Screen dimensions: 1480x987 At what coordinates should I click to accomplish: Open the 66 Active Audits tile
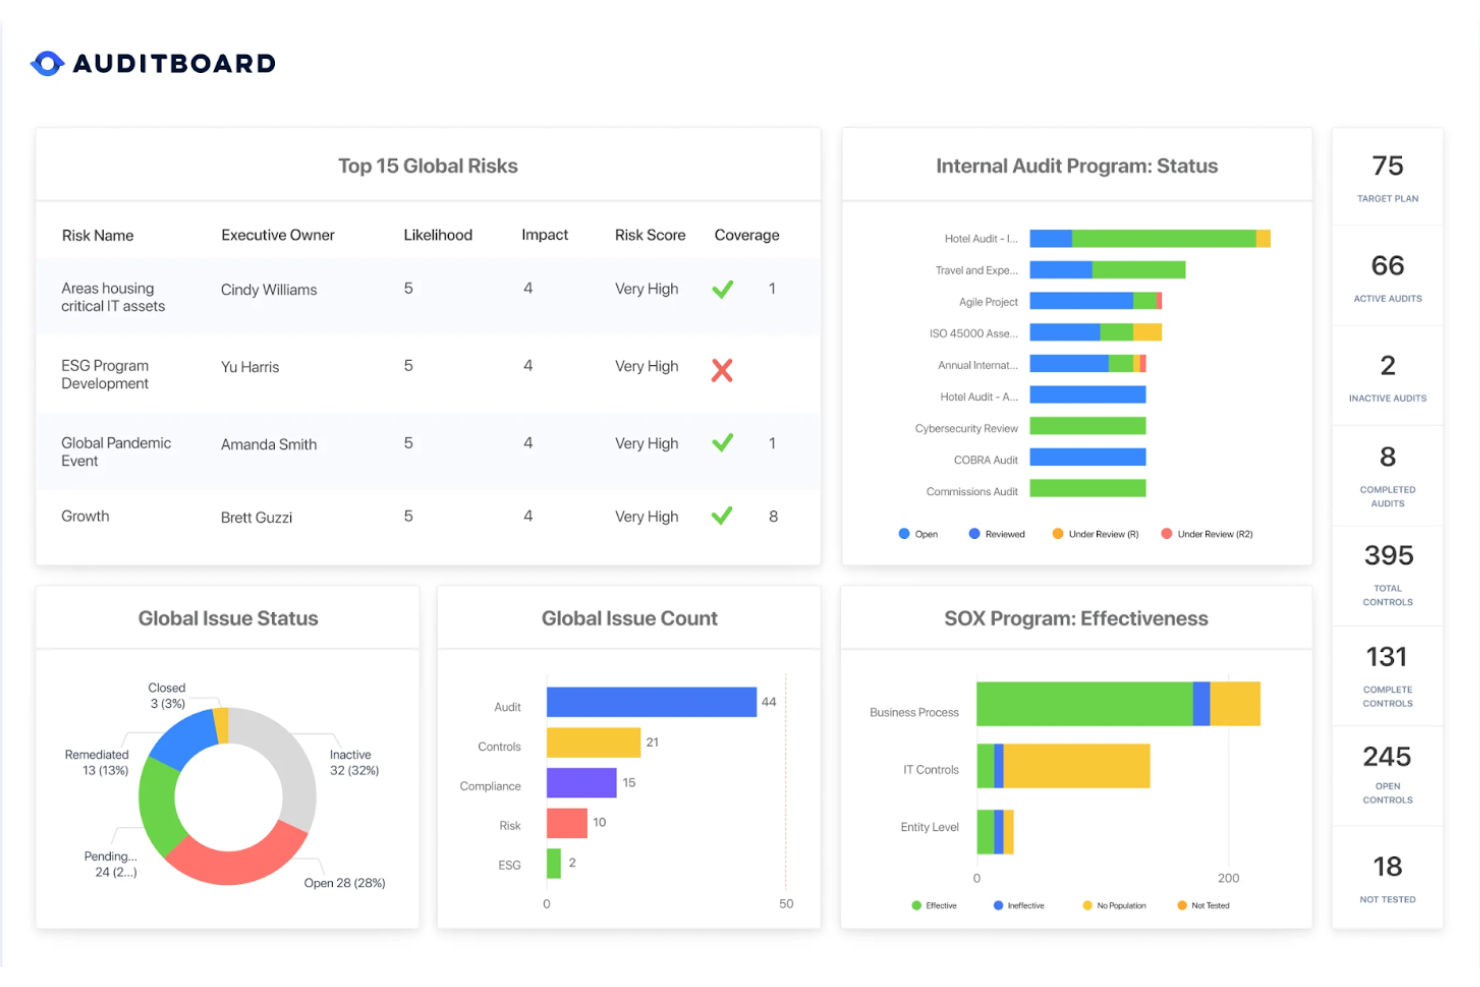click(1387, 276)
